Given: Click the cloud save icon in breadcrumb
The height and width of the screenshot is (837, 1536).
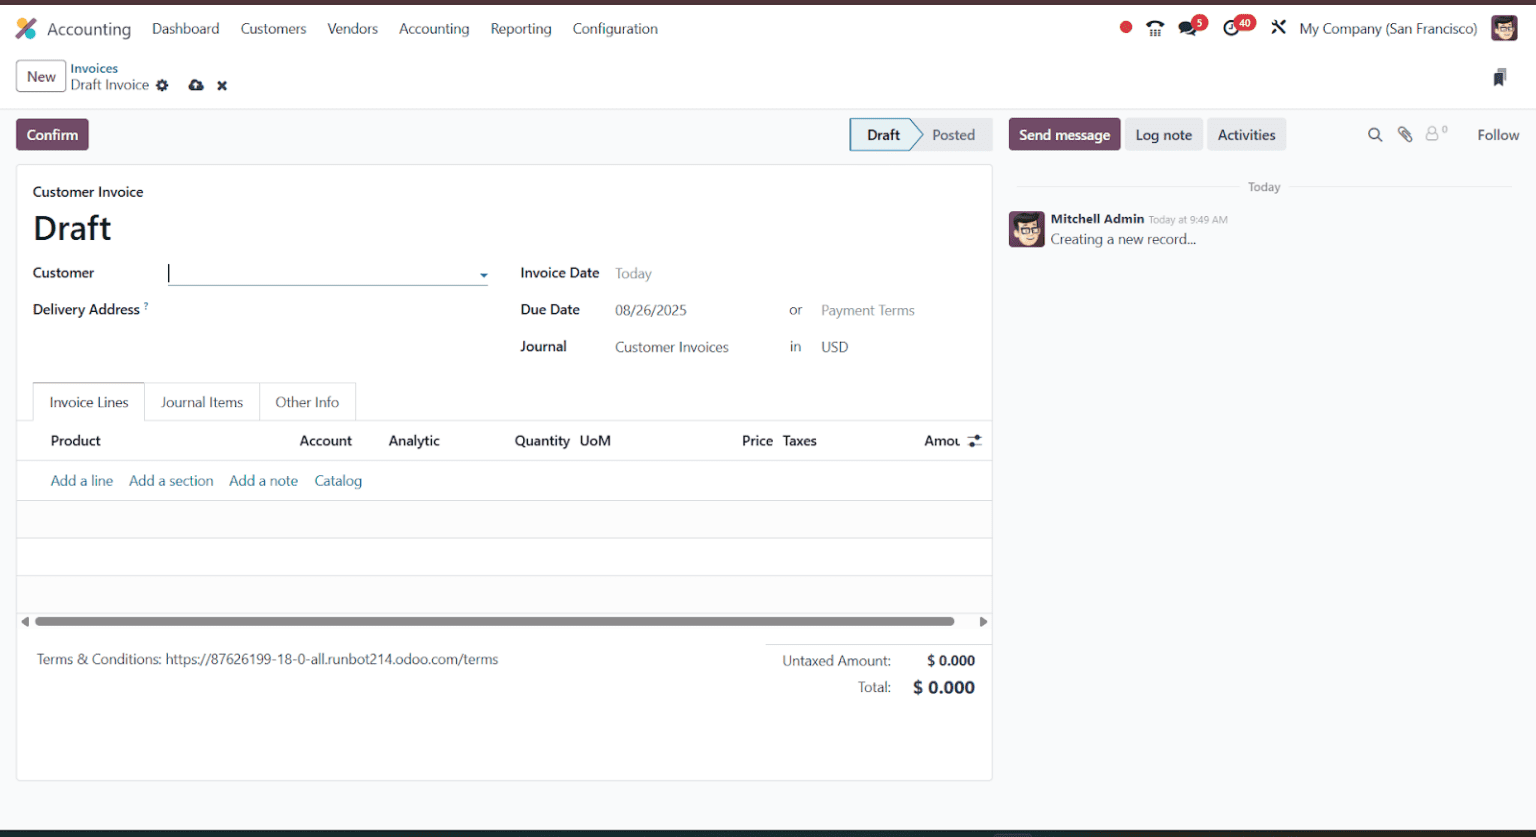Looking at the screenshot, I should (x=196, y=85).
